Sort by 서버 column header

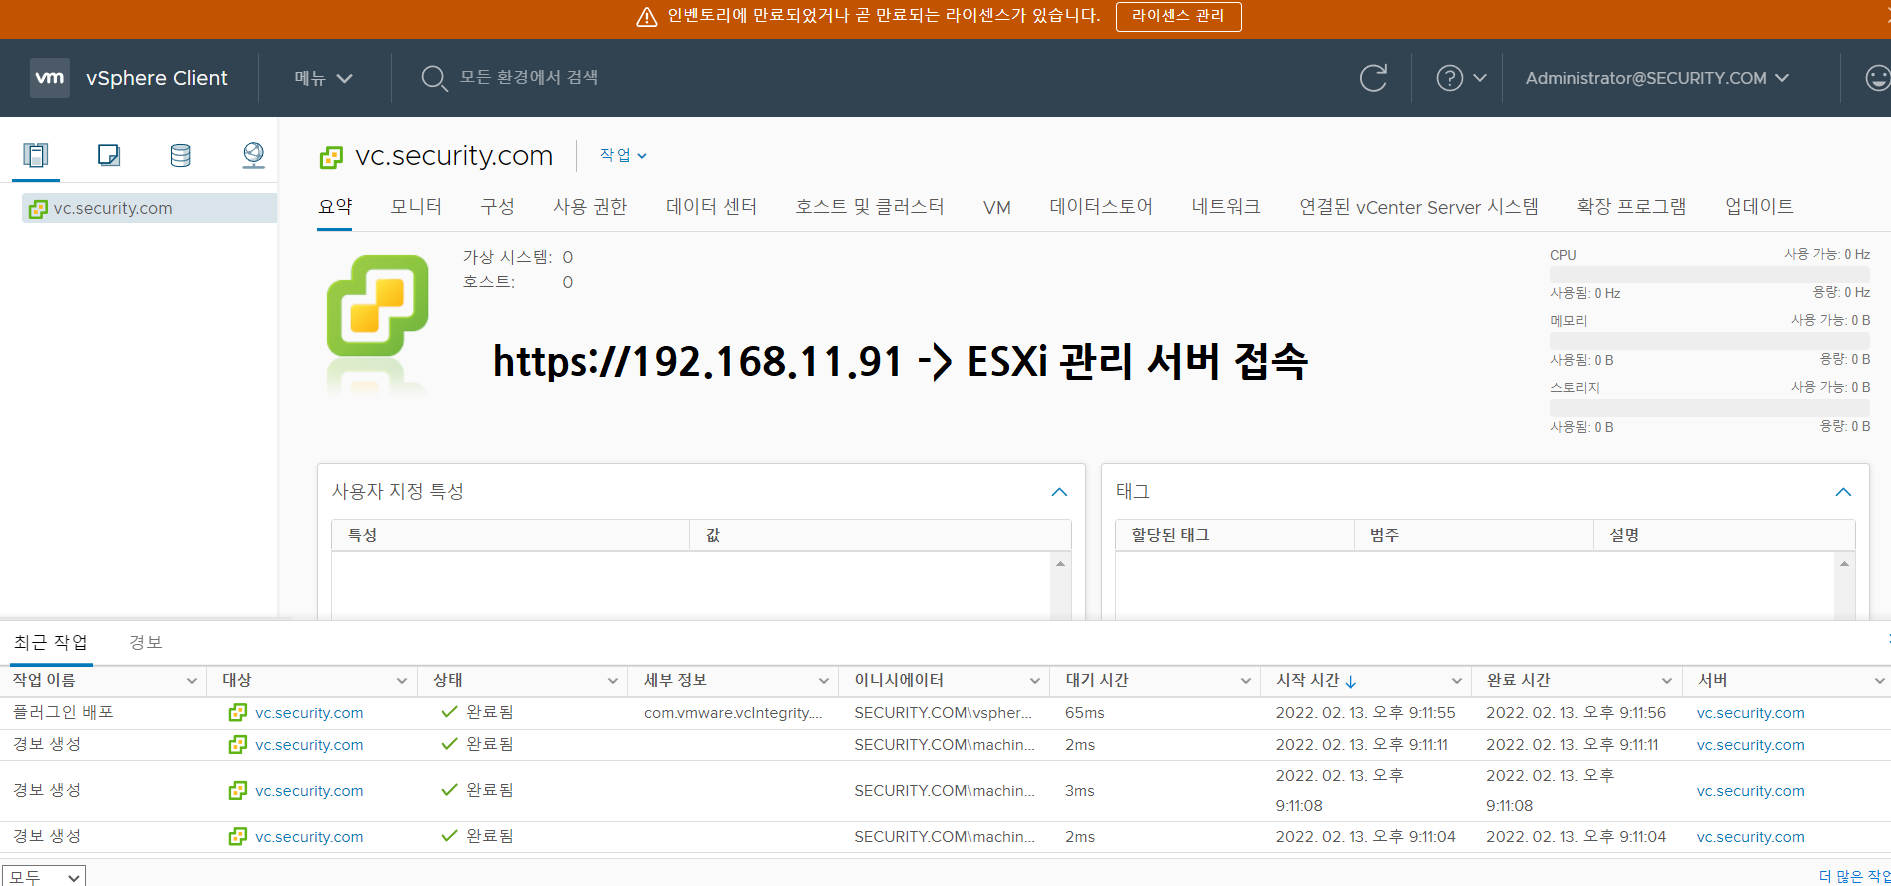(1713, 681)
